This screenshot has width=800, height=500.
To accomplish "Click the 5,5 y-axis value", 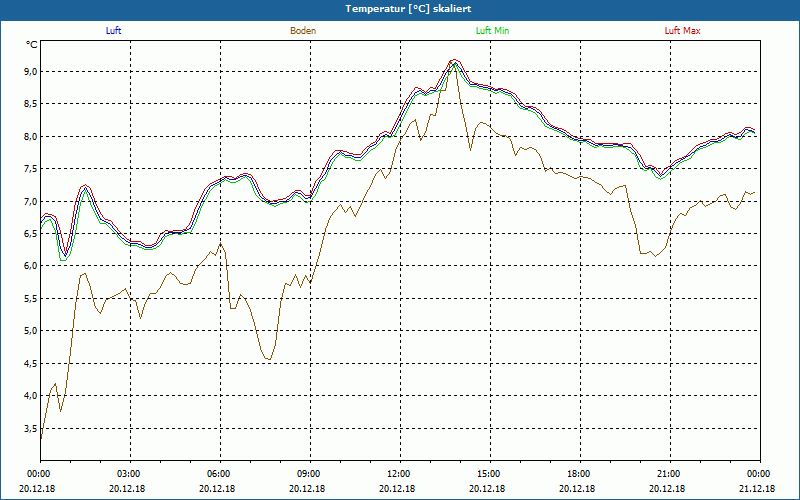I will tap(32, 298).
